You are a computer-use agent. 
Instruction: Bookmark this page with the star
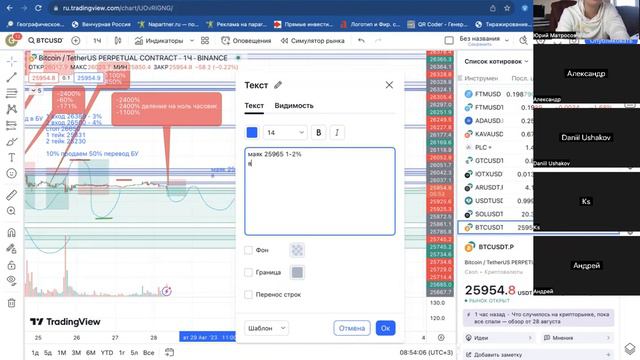[x=507, y=8]
